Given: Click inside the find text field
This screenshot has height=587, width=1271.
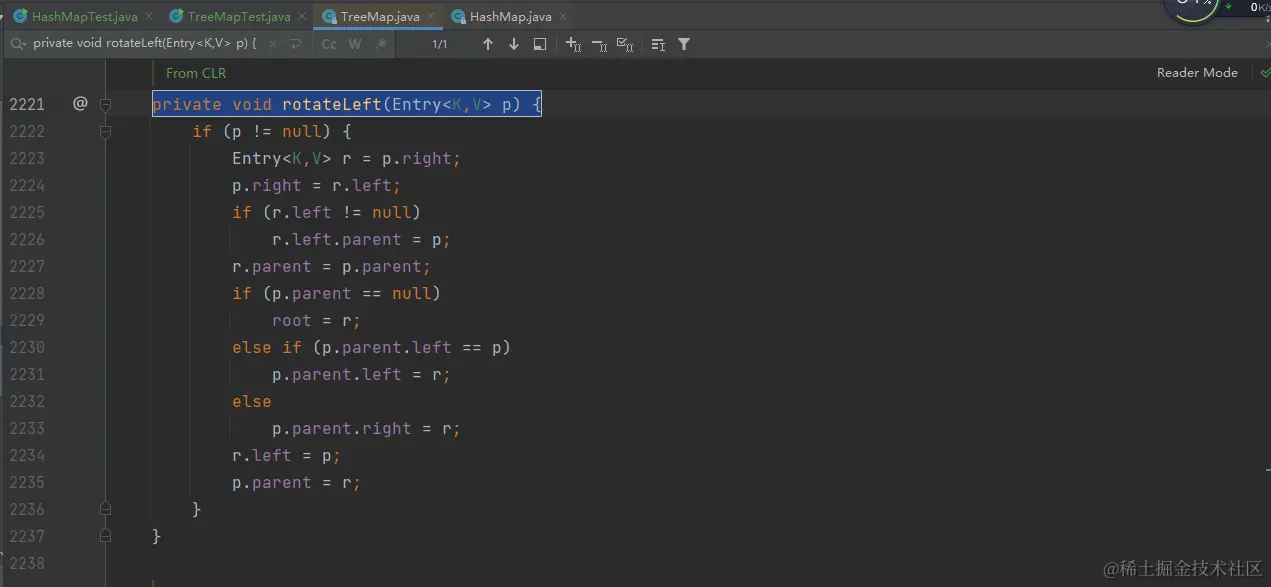Looking at the screenshot, I should (145, 44).
